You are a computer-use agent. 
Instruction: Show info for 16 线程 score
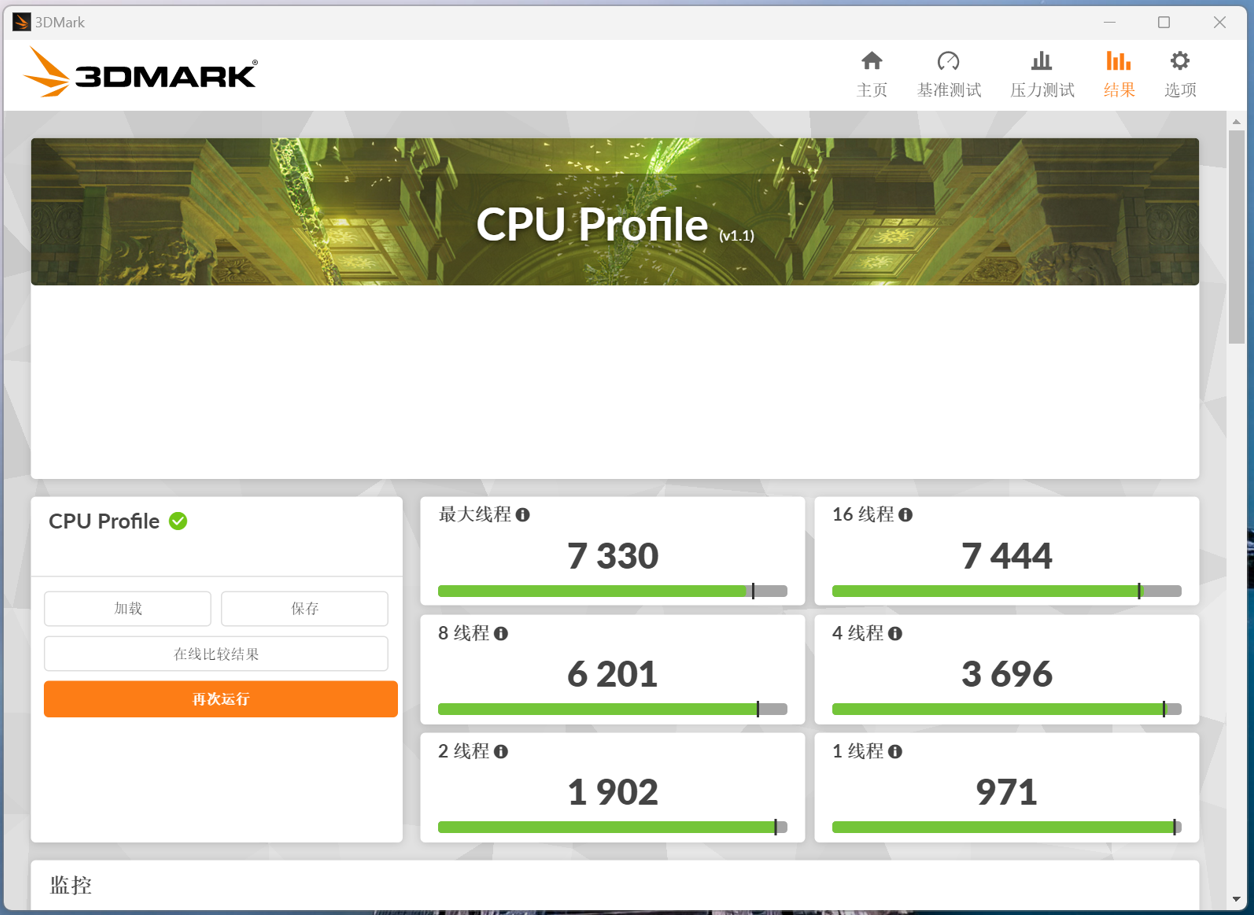pyautogui.click(x=905, y=515)
